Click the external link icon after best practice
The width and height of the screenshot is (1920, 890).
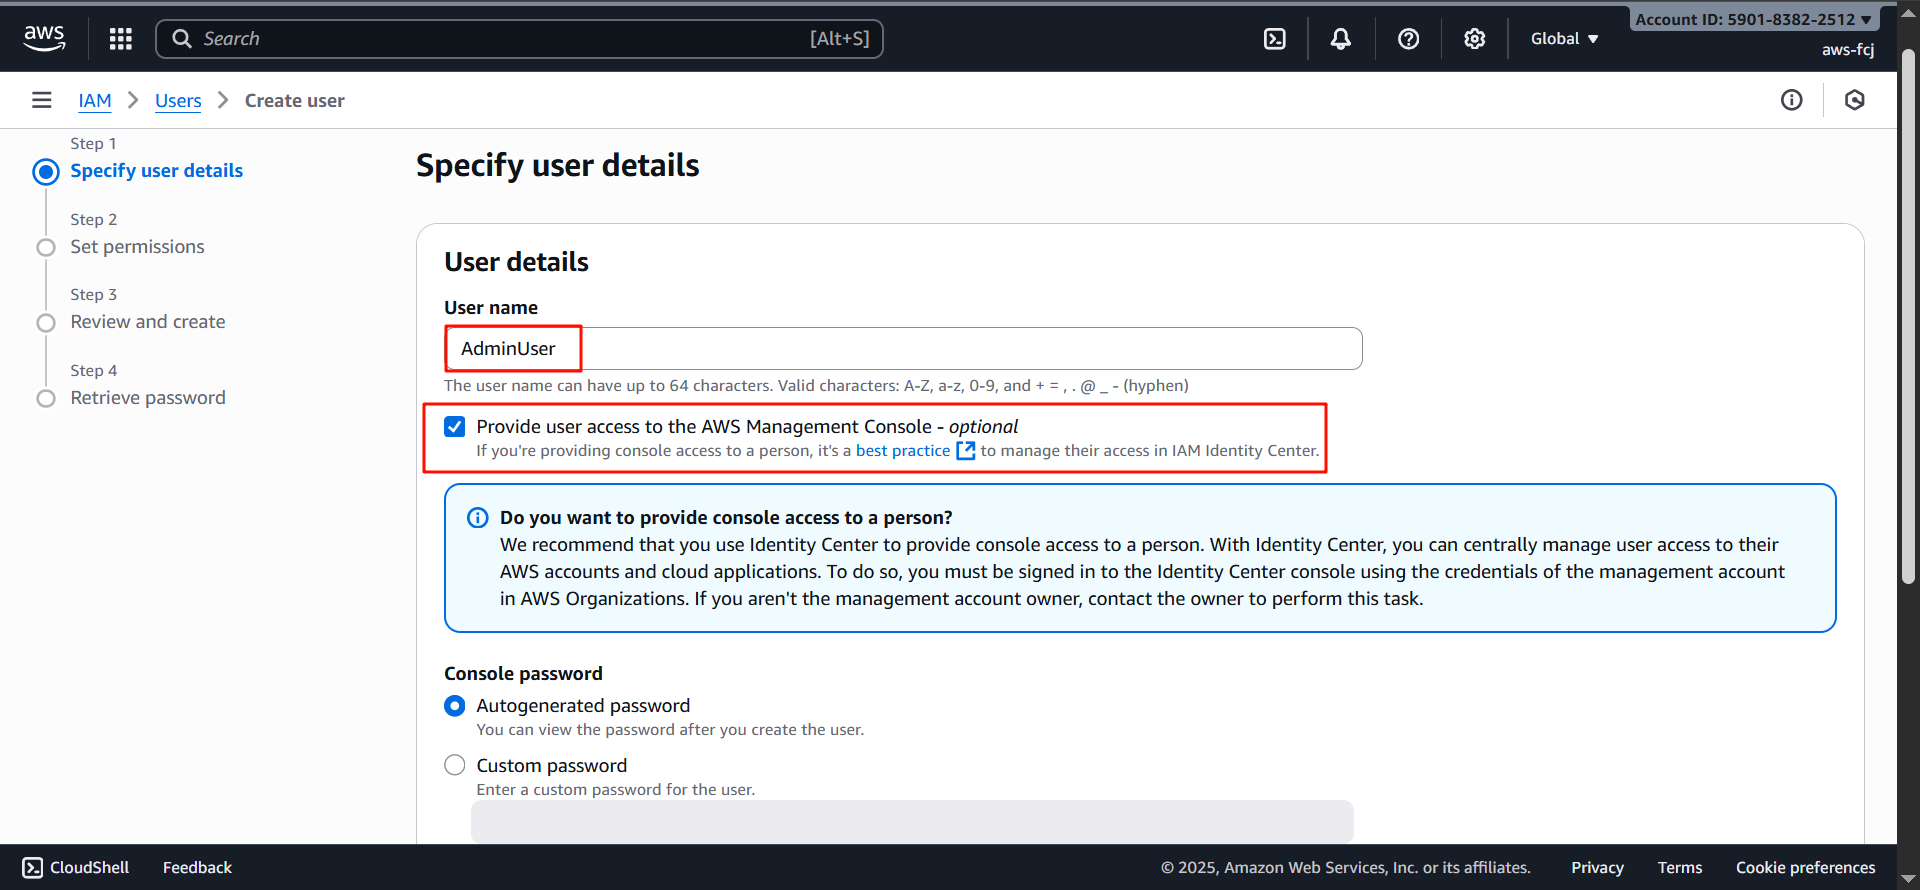pos(966,451)
